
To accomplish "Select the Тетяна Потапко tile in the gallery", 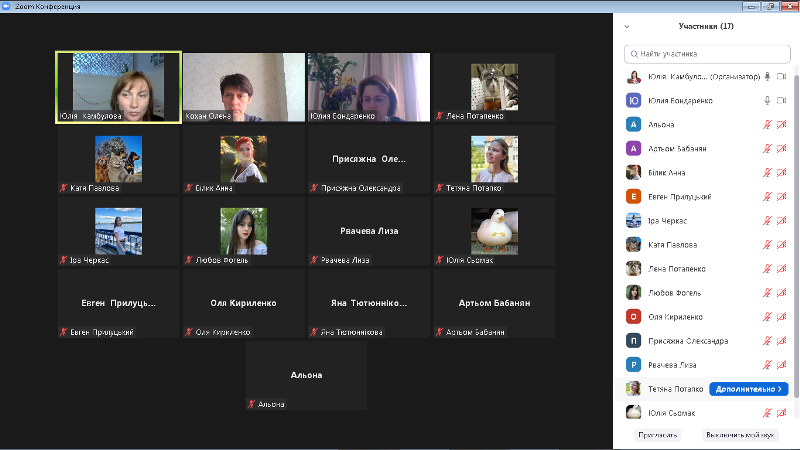I will click(x=494, y=159).
